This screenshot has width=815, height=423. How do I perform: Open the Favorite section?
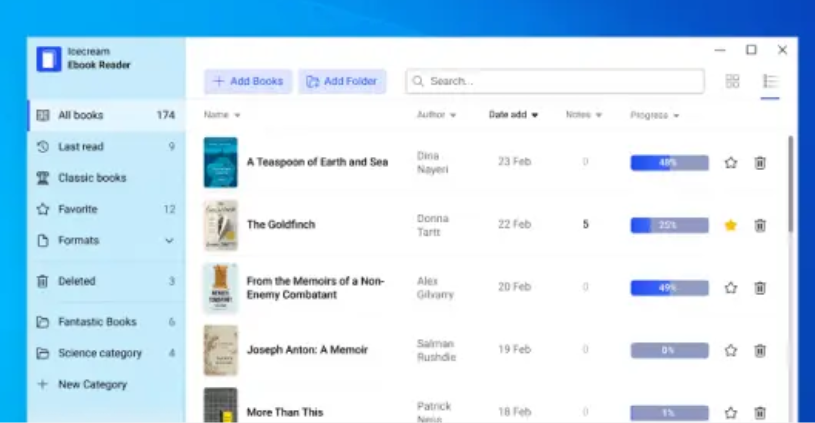pos(107,209)
